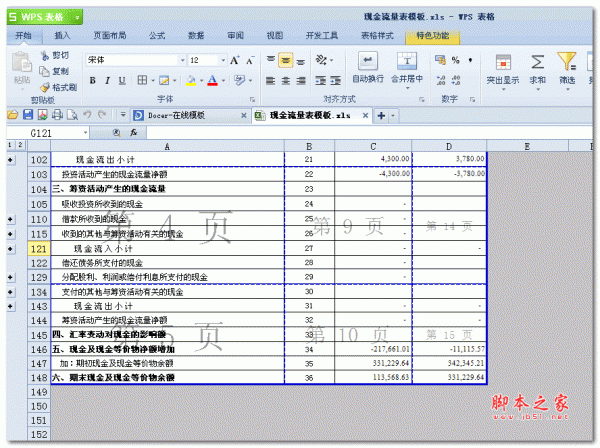600x448 pixels.
Task: Click the formula bar input field
Action: point(369,133)
